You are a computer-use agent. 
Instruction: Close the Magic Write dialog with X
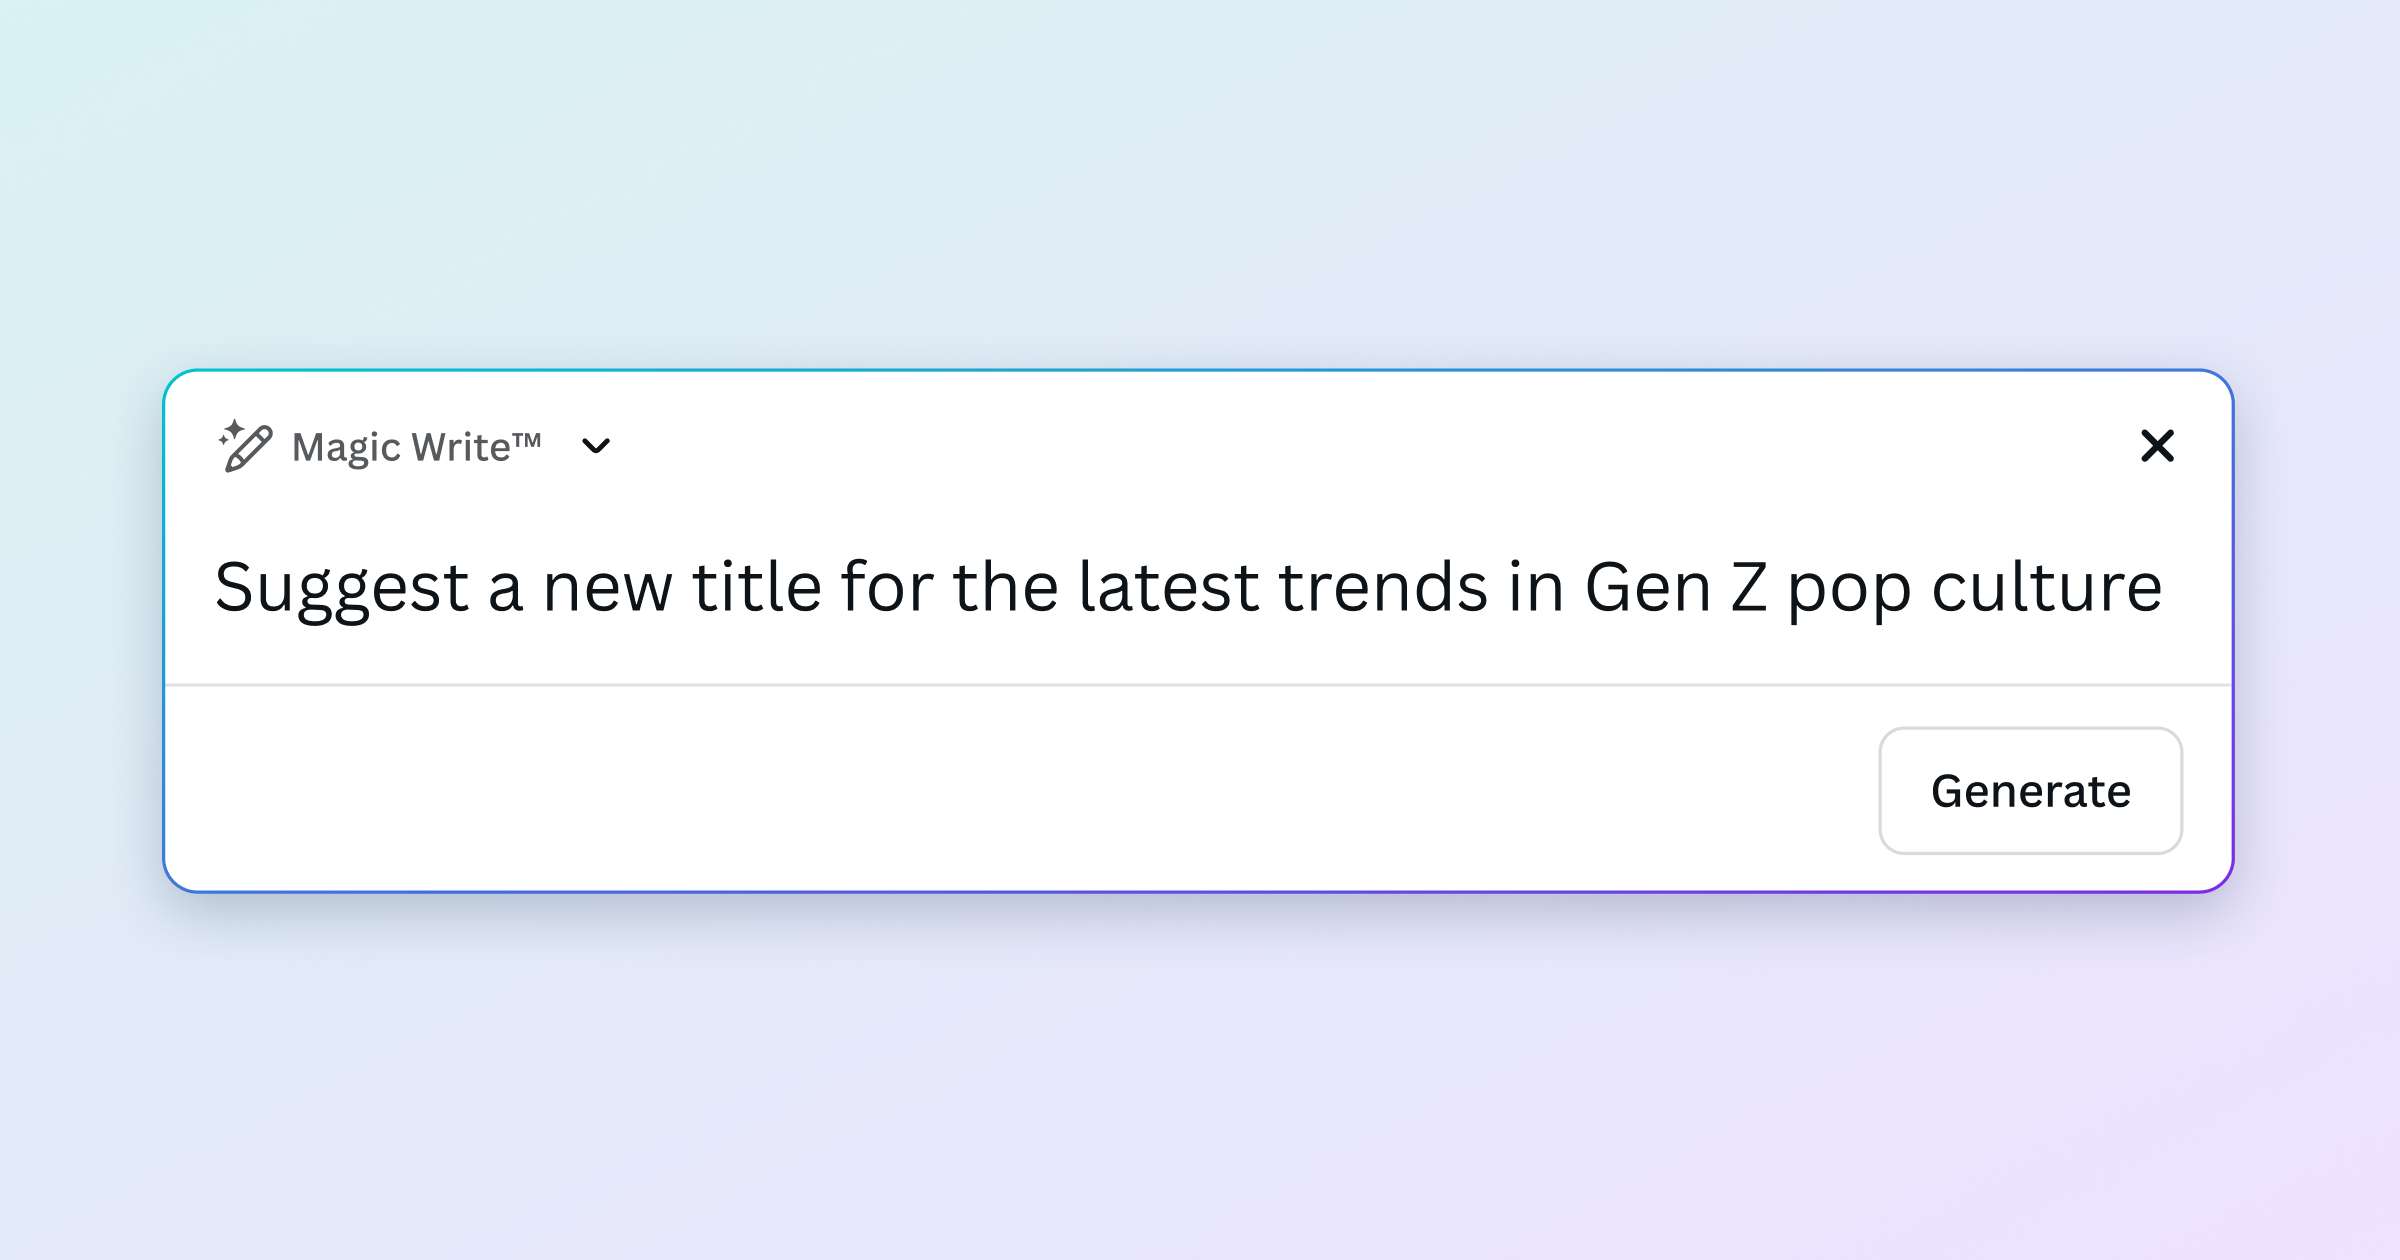click(2157, 446)
